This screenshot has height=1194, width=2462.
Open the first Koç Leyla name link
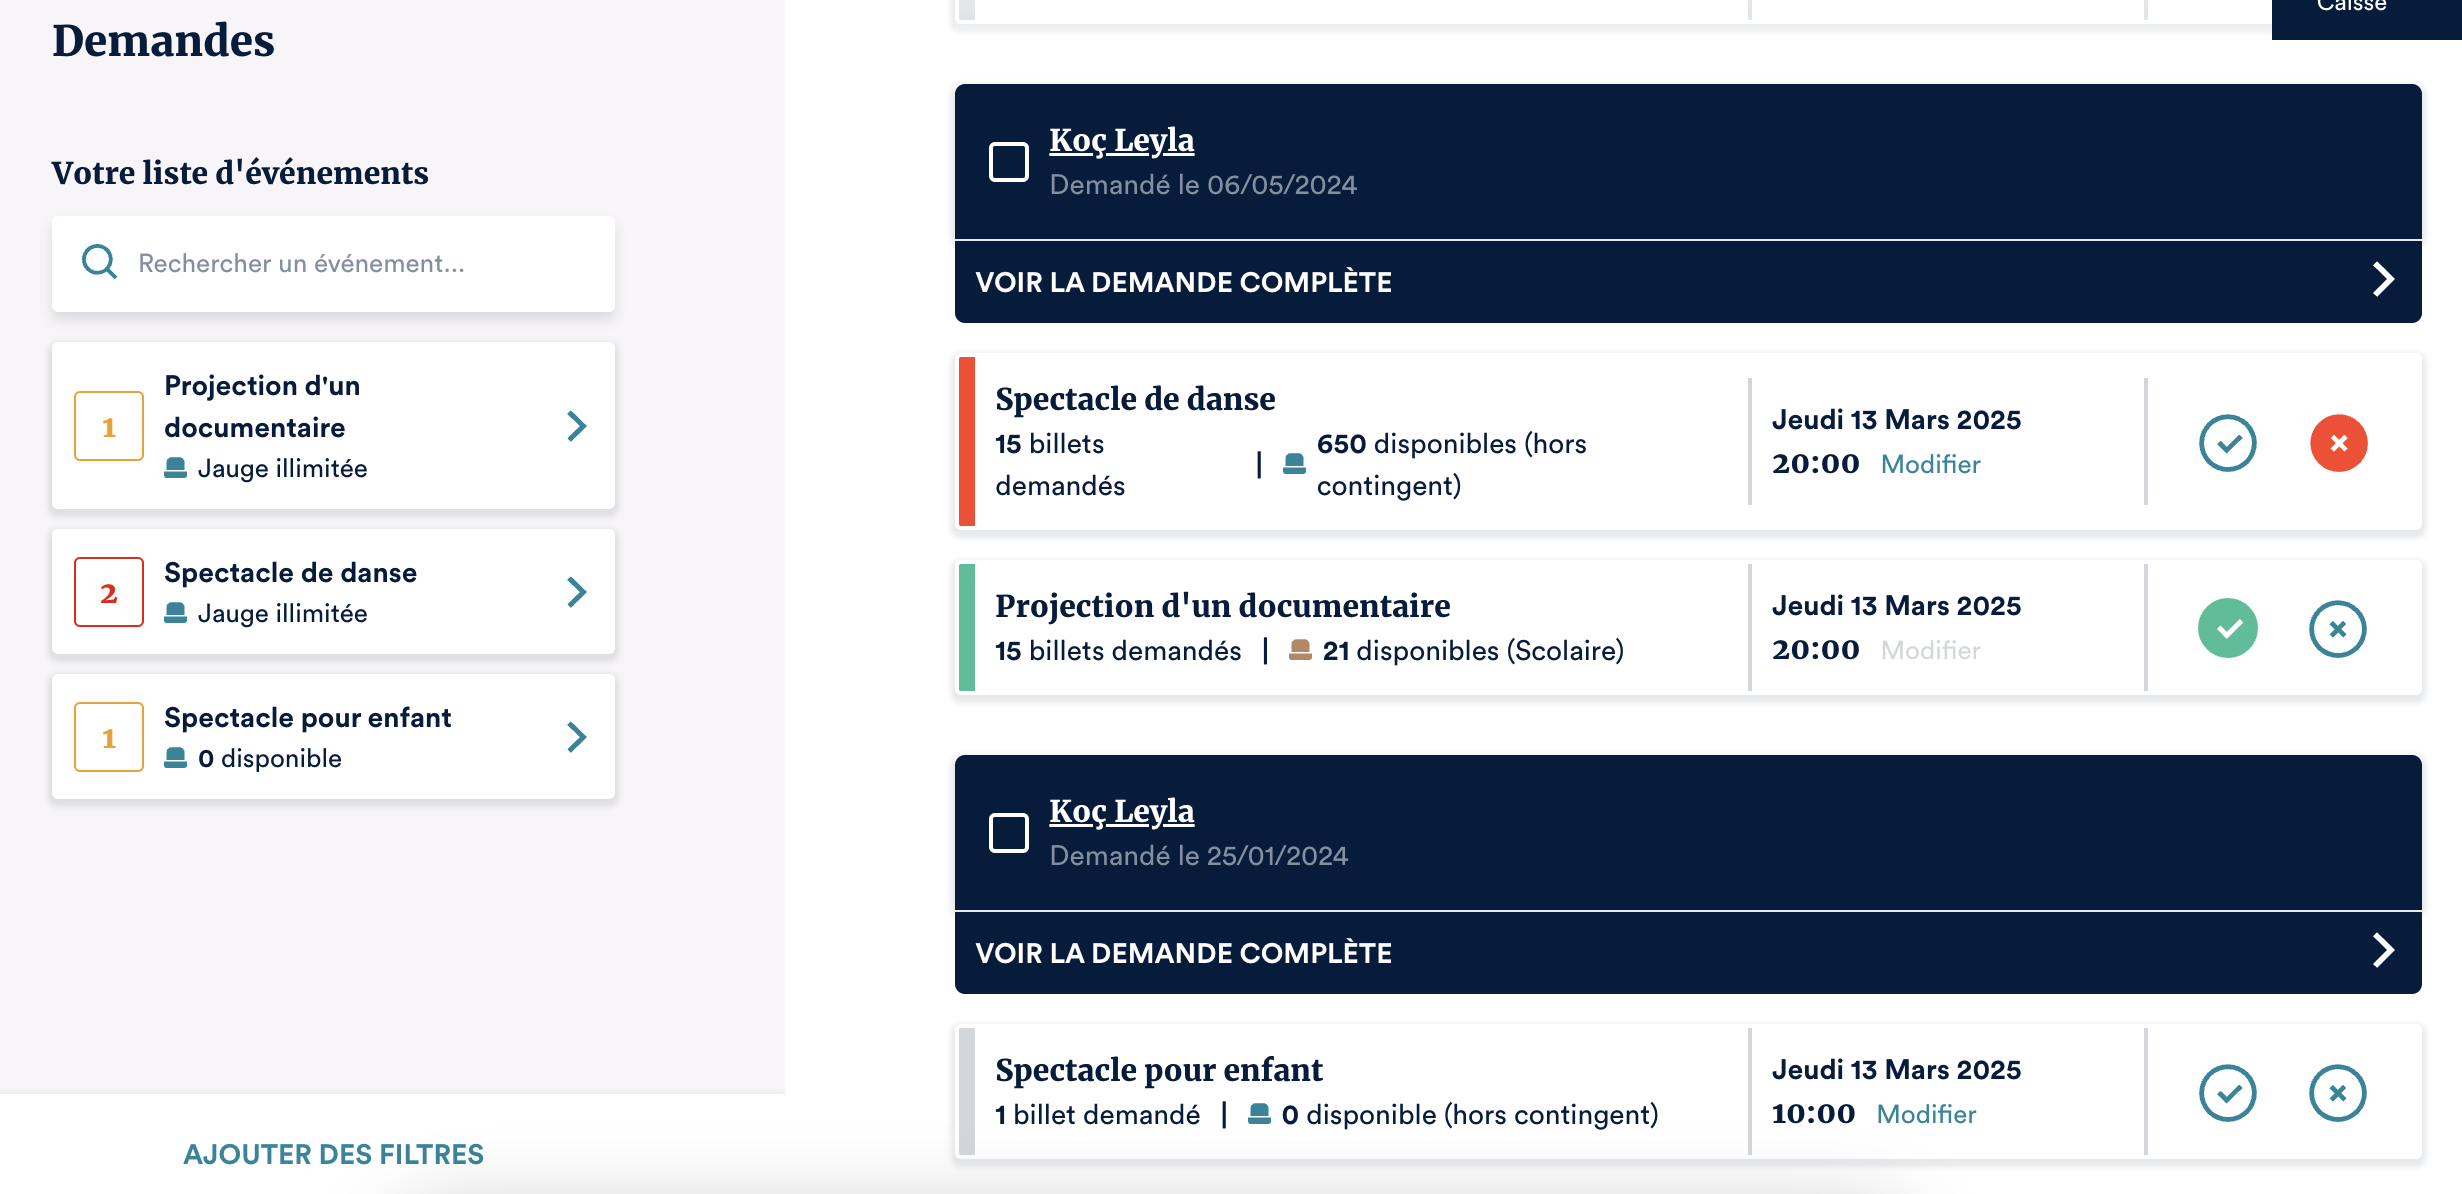(1121, 140)
